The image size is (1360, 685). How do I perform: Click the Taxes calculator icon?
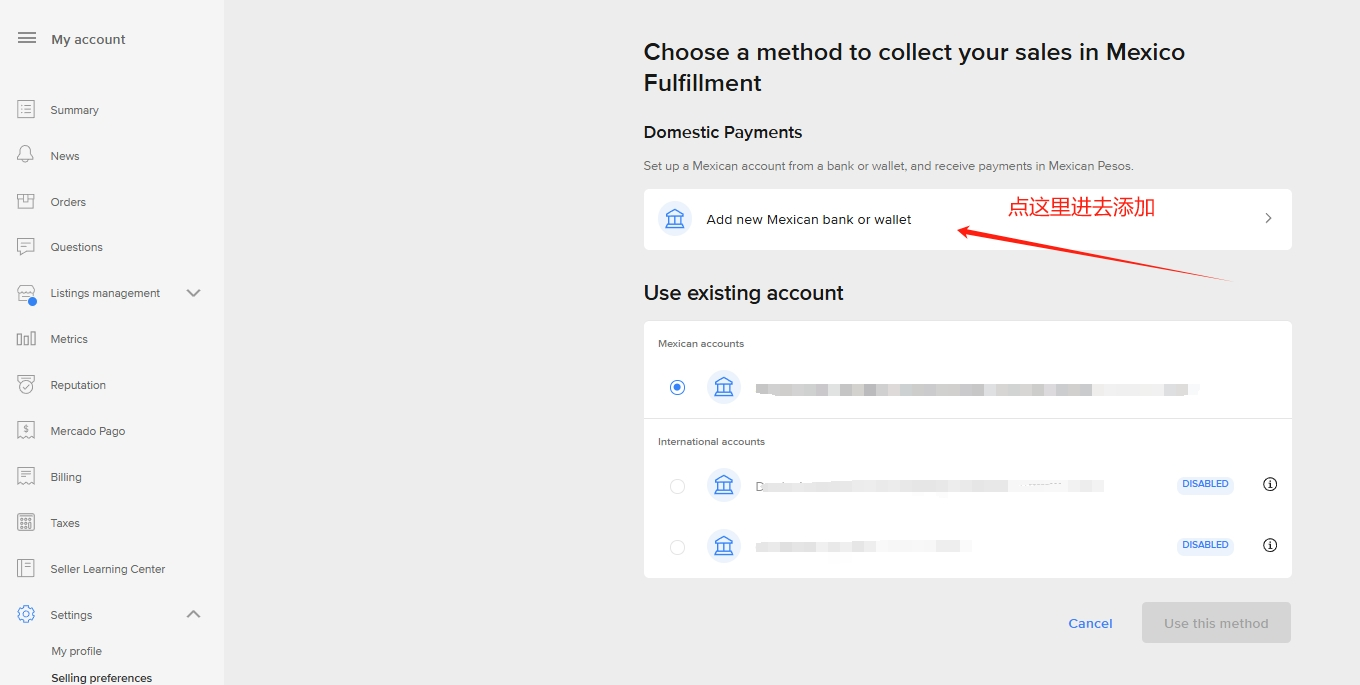coord(26,522)
